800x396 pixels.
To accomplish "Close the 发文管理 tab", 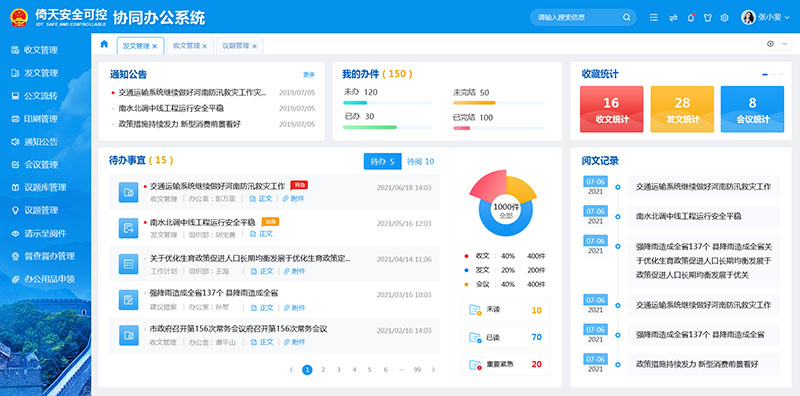I will (x=155, y=46).
